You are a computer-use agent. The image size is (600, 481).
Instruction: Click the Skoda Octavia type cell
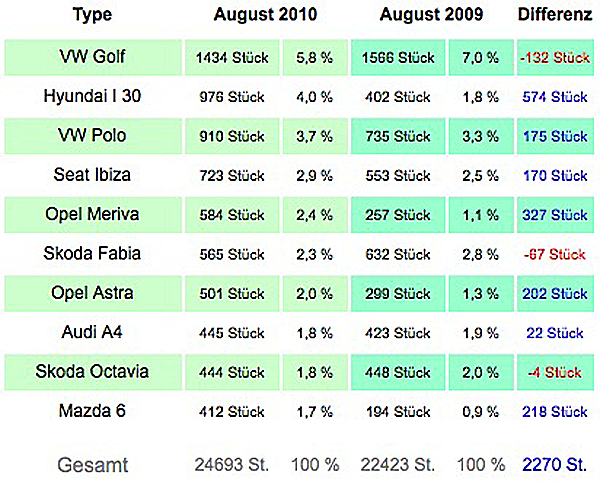tap(93, 372)
